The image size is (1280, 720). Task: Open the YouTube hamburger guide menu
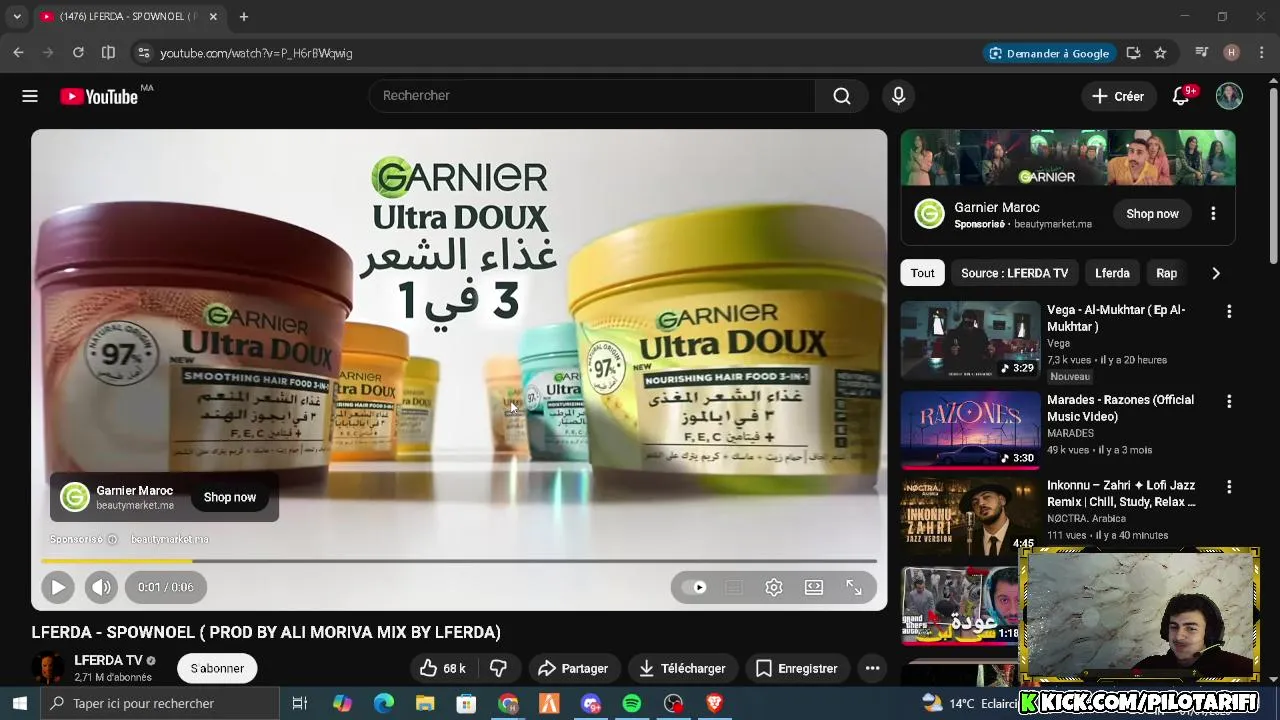point(30,96)
